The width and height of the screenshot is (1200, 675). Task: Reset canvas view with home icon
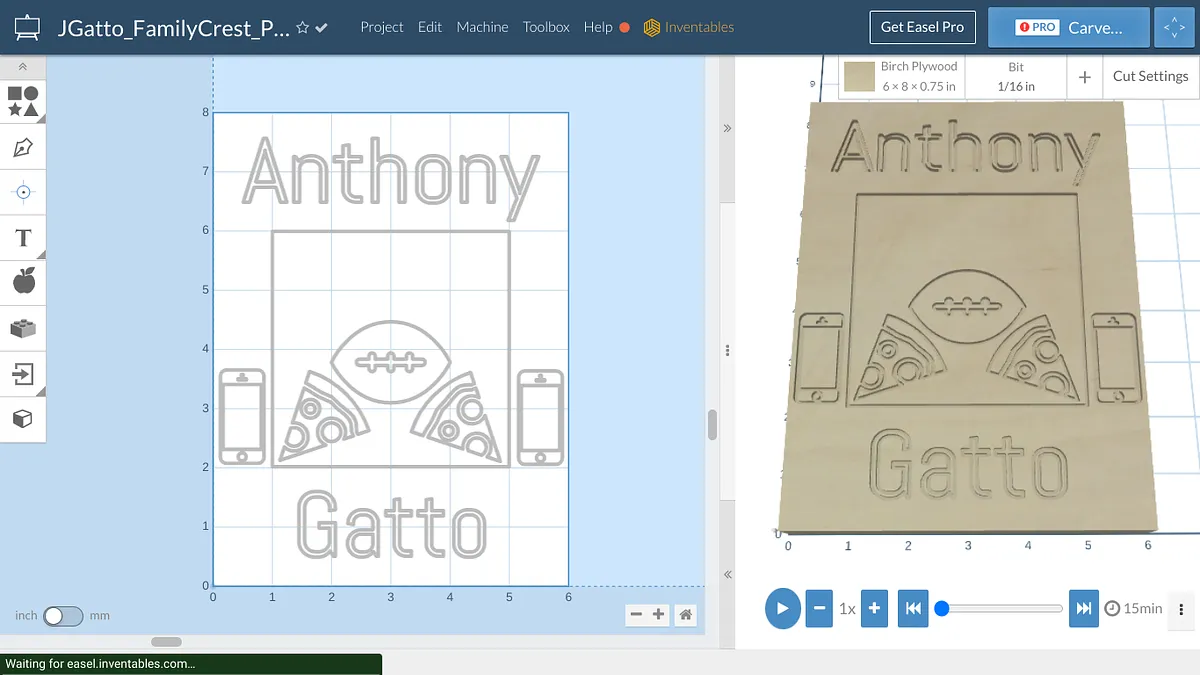685,615
